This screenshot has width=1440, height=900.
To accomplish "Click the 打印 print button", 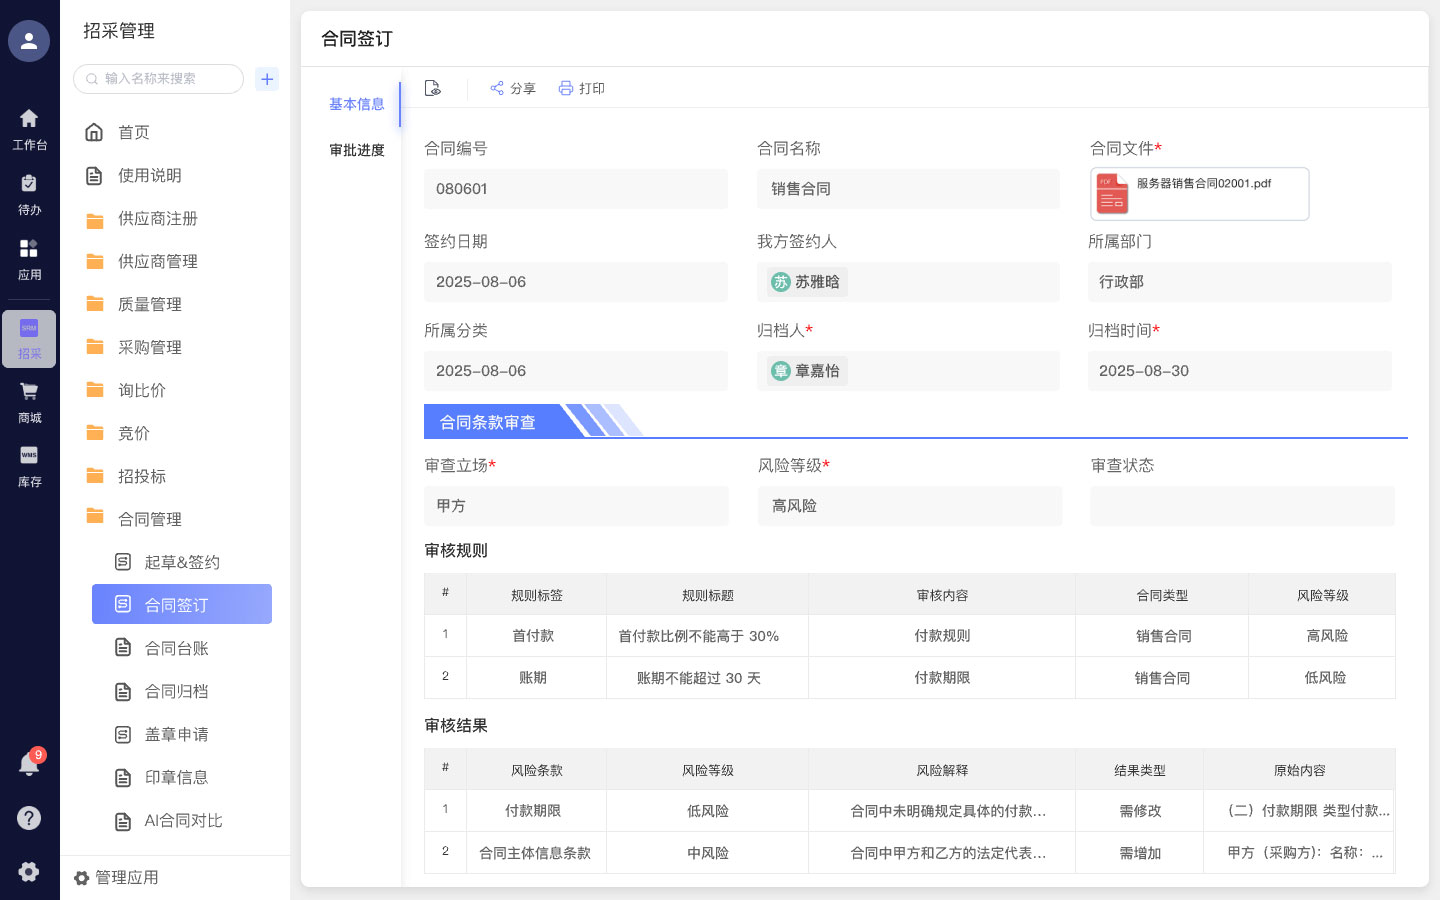I will click(582, 88).
